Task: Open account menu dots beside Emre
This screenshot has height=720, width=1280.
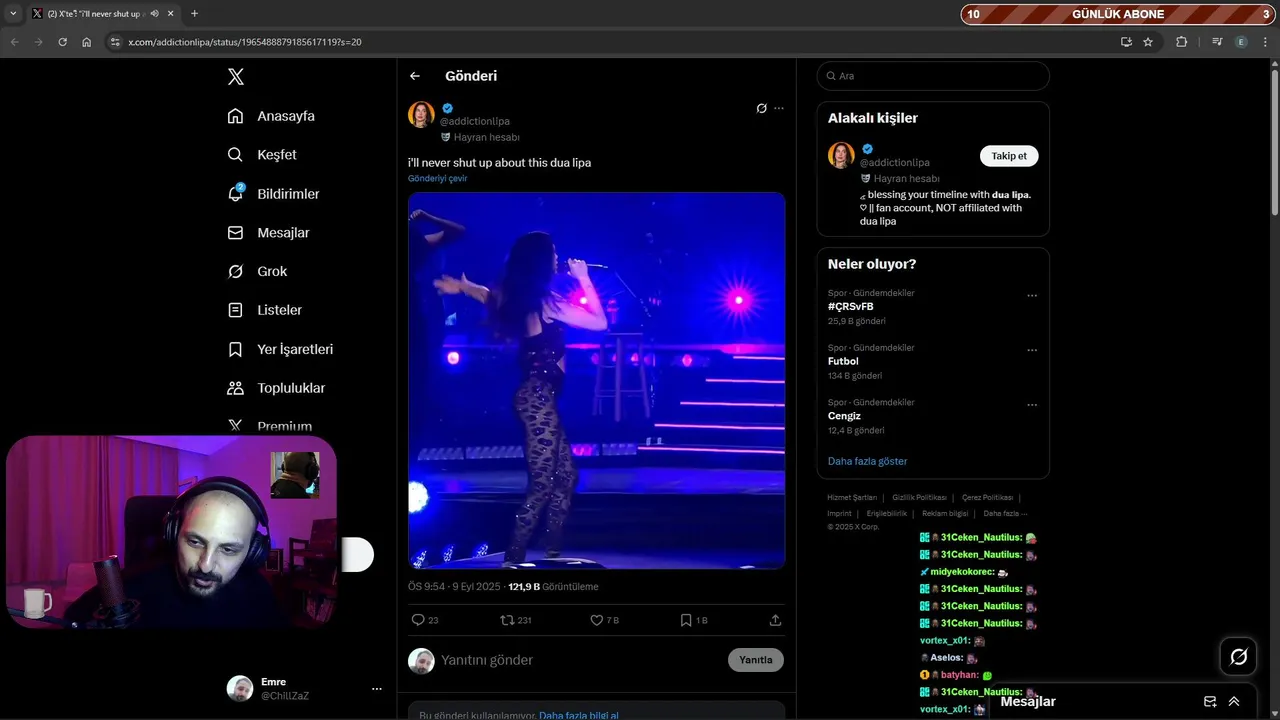Action: (377, 689)
